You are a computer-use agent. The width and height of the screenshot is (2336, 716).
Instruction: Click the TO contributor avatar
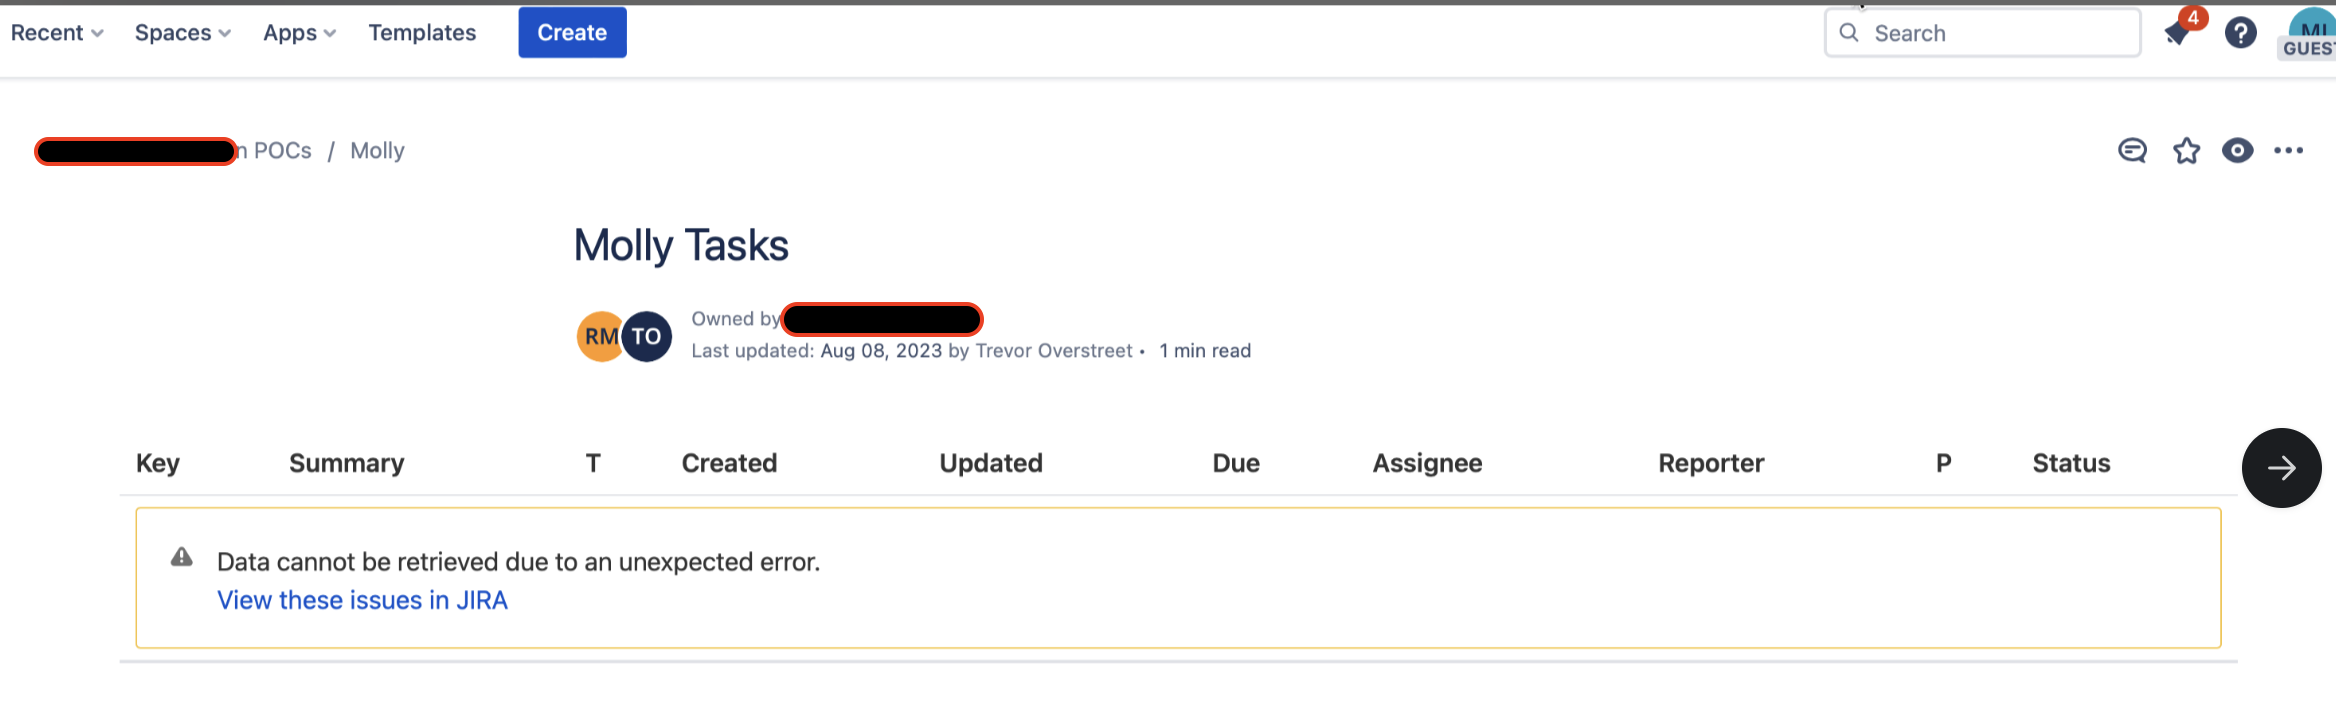647,336
